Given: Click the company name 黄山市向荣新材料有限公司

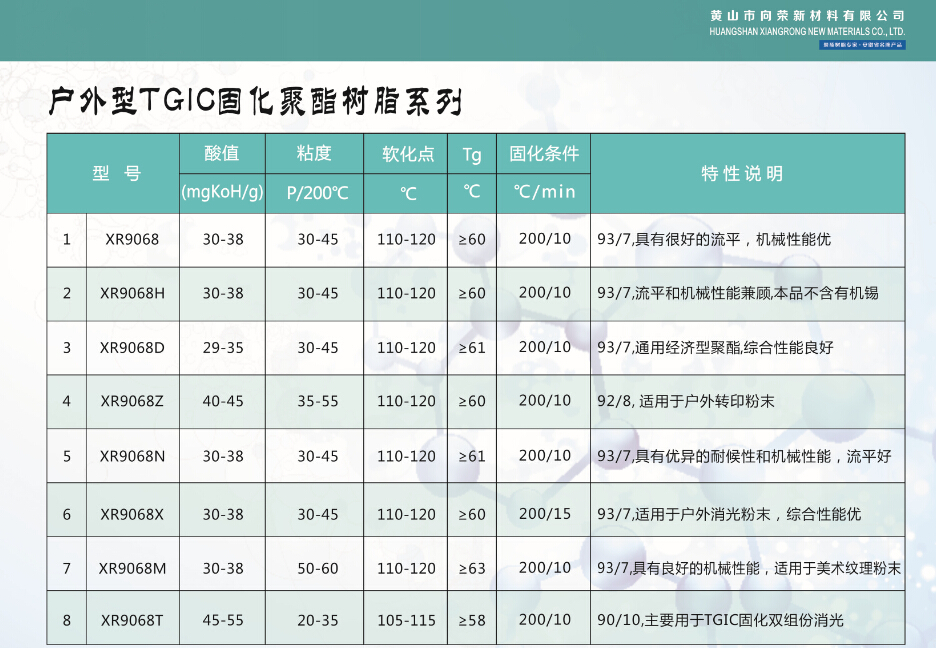Looking at the screenshot, I should tap(806, 16).
